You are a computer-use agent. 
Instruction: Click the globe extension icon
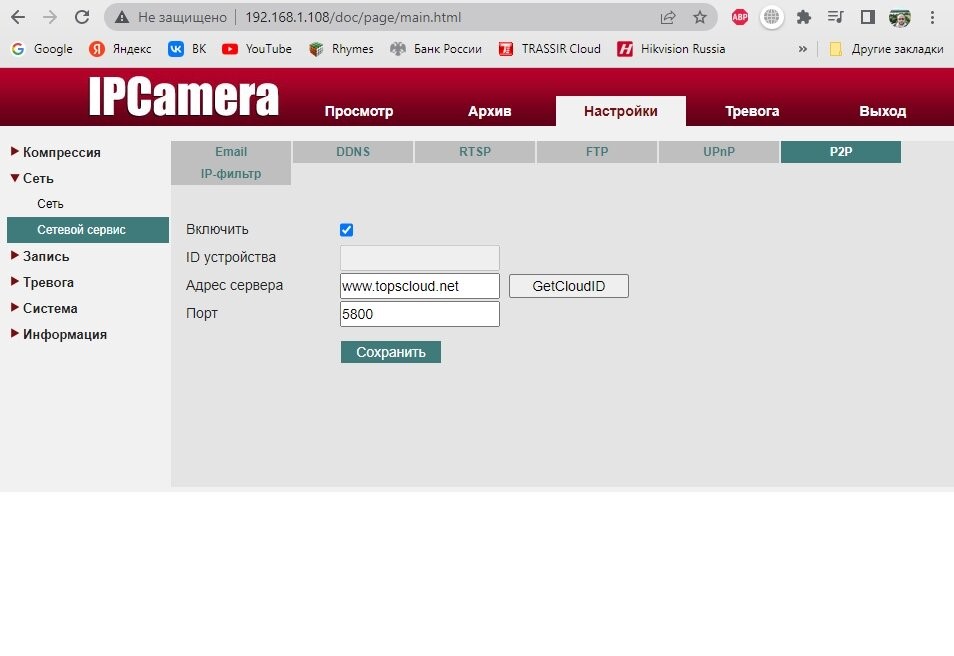click(771, 17)
